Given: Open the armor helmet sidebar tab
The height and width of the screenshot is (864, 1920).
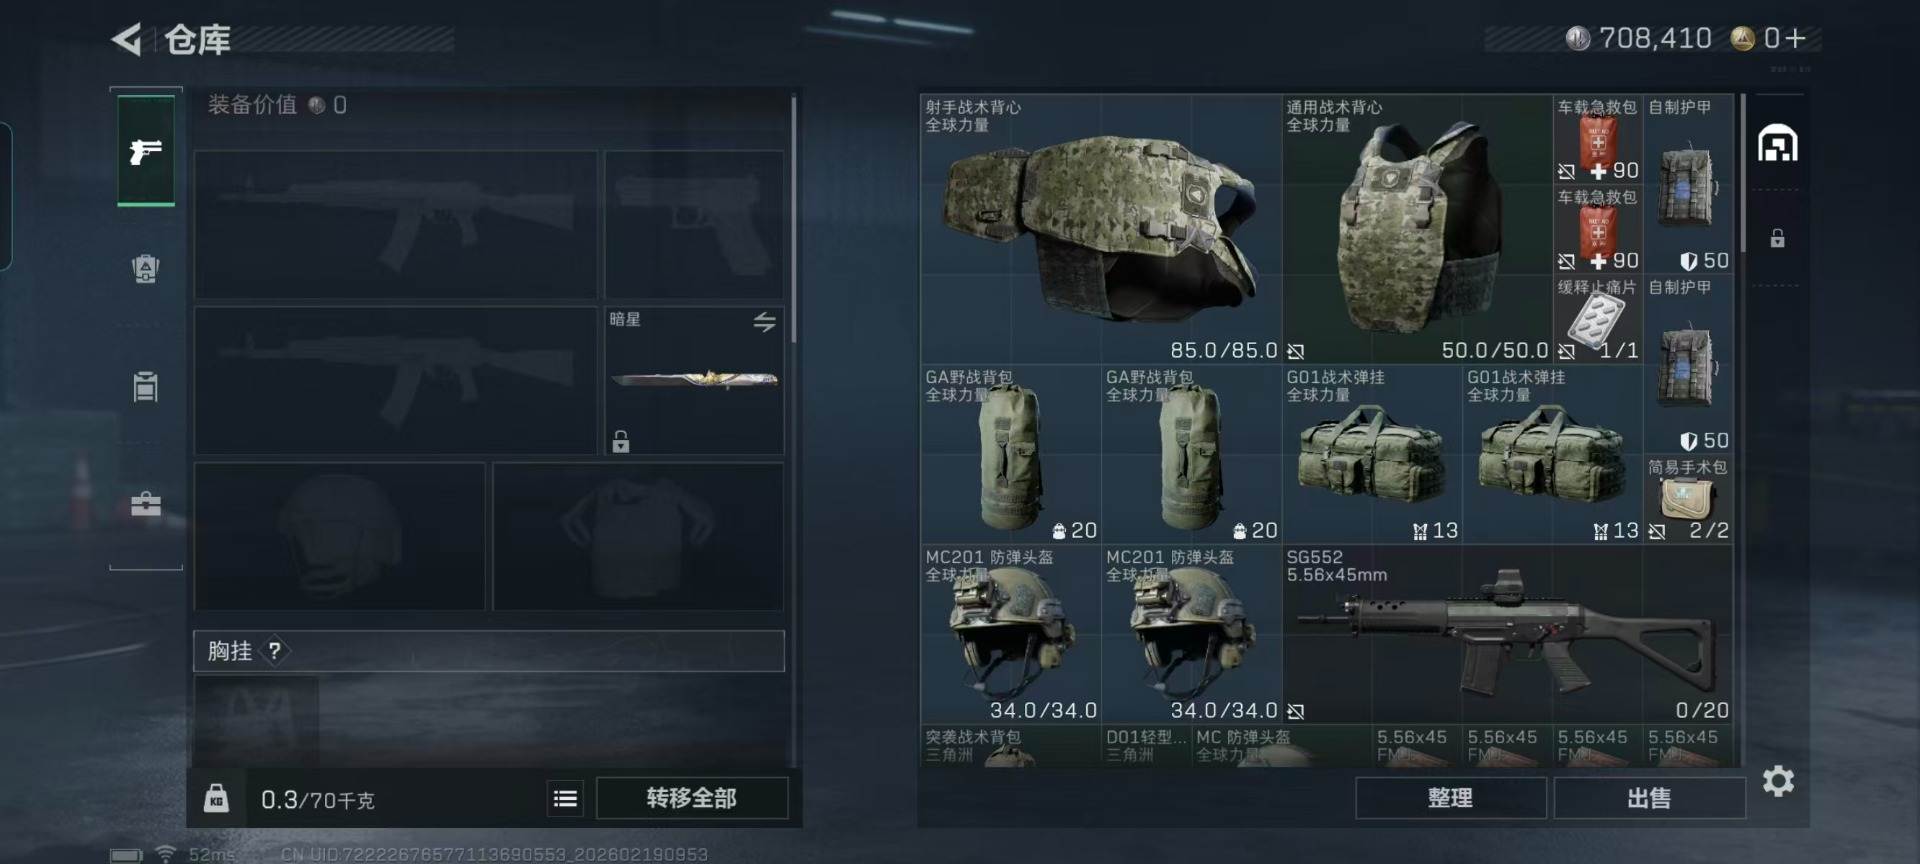Looking at the screenshot, I should [146, 268].
